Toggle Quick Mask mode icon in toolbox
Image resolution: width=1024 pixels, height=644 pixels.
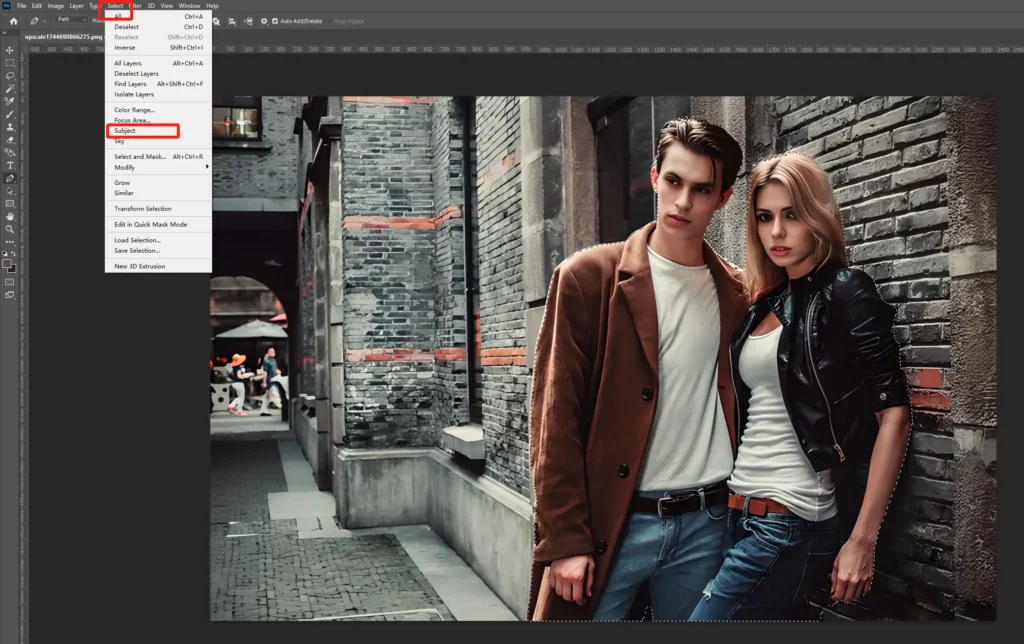[10, 282]
